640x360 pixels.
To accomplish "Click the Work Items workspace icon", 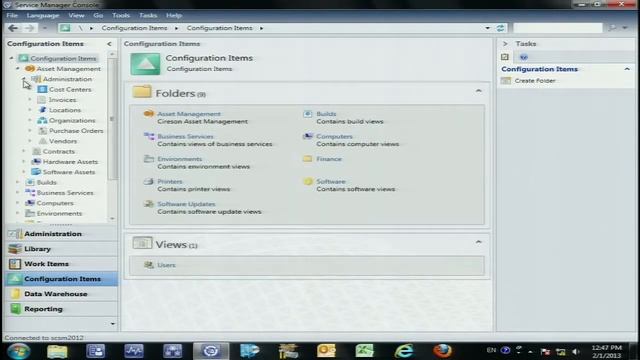I will pos(15,264).
